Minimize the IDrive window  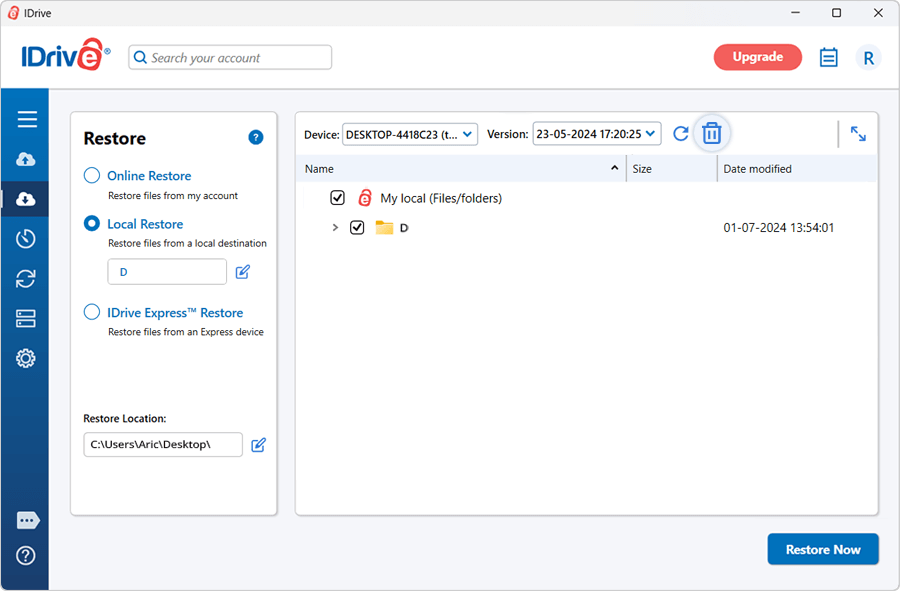[796, 13]
